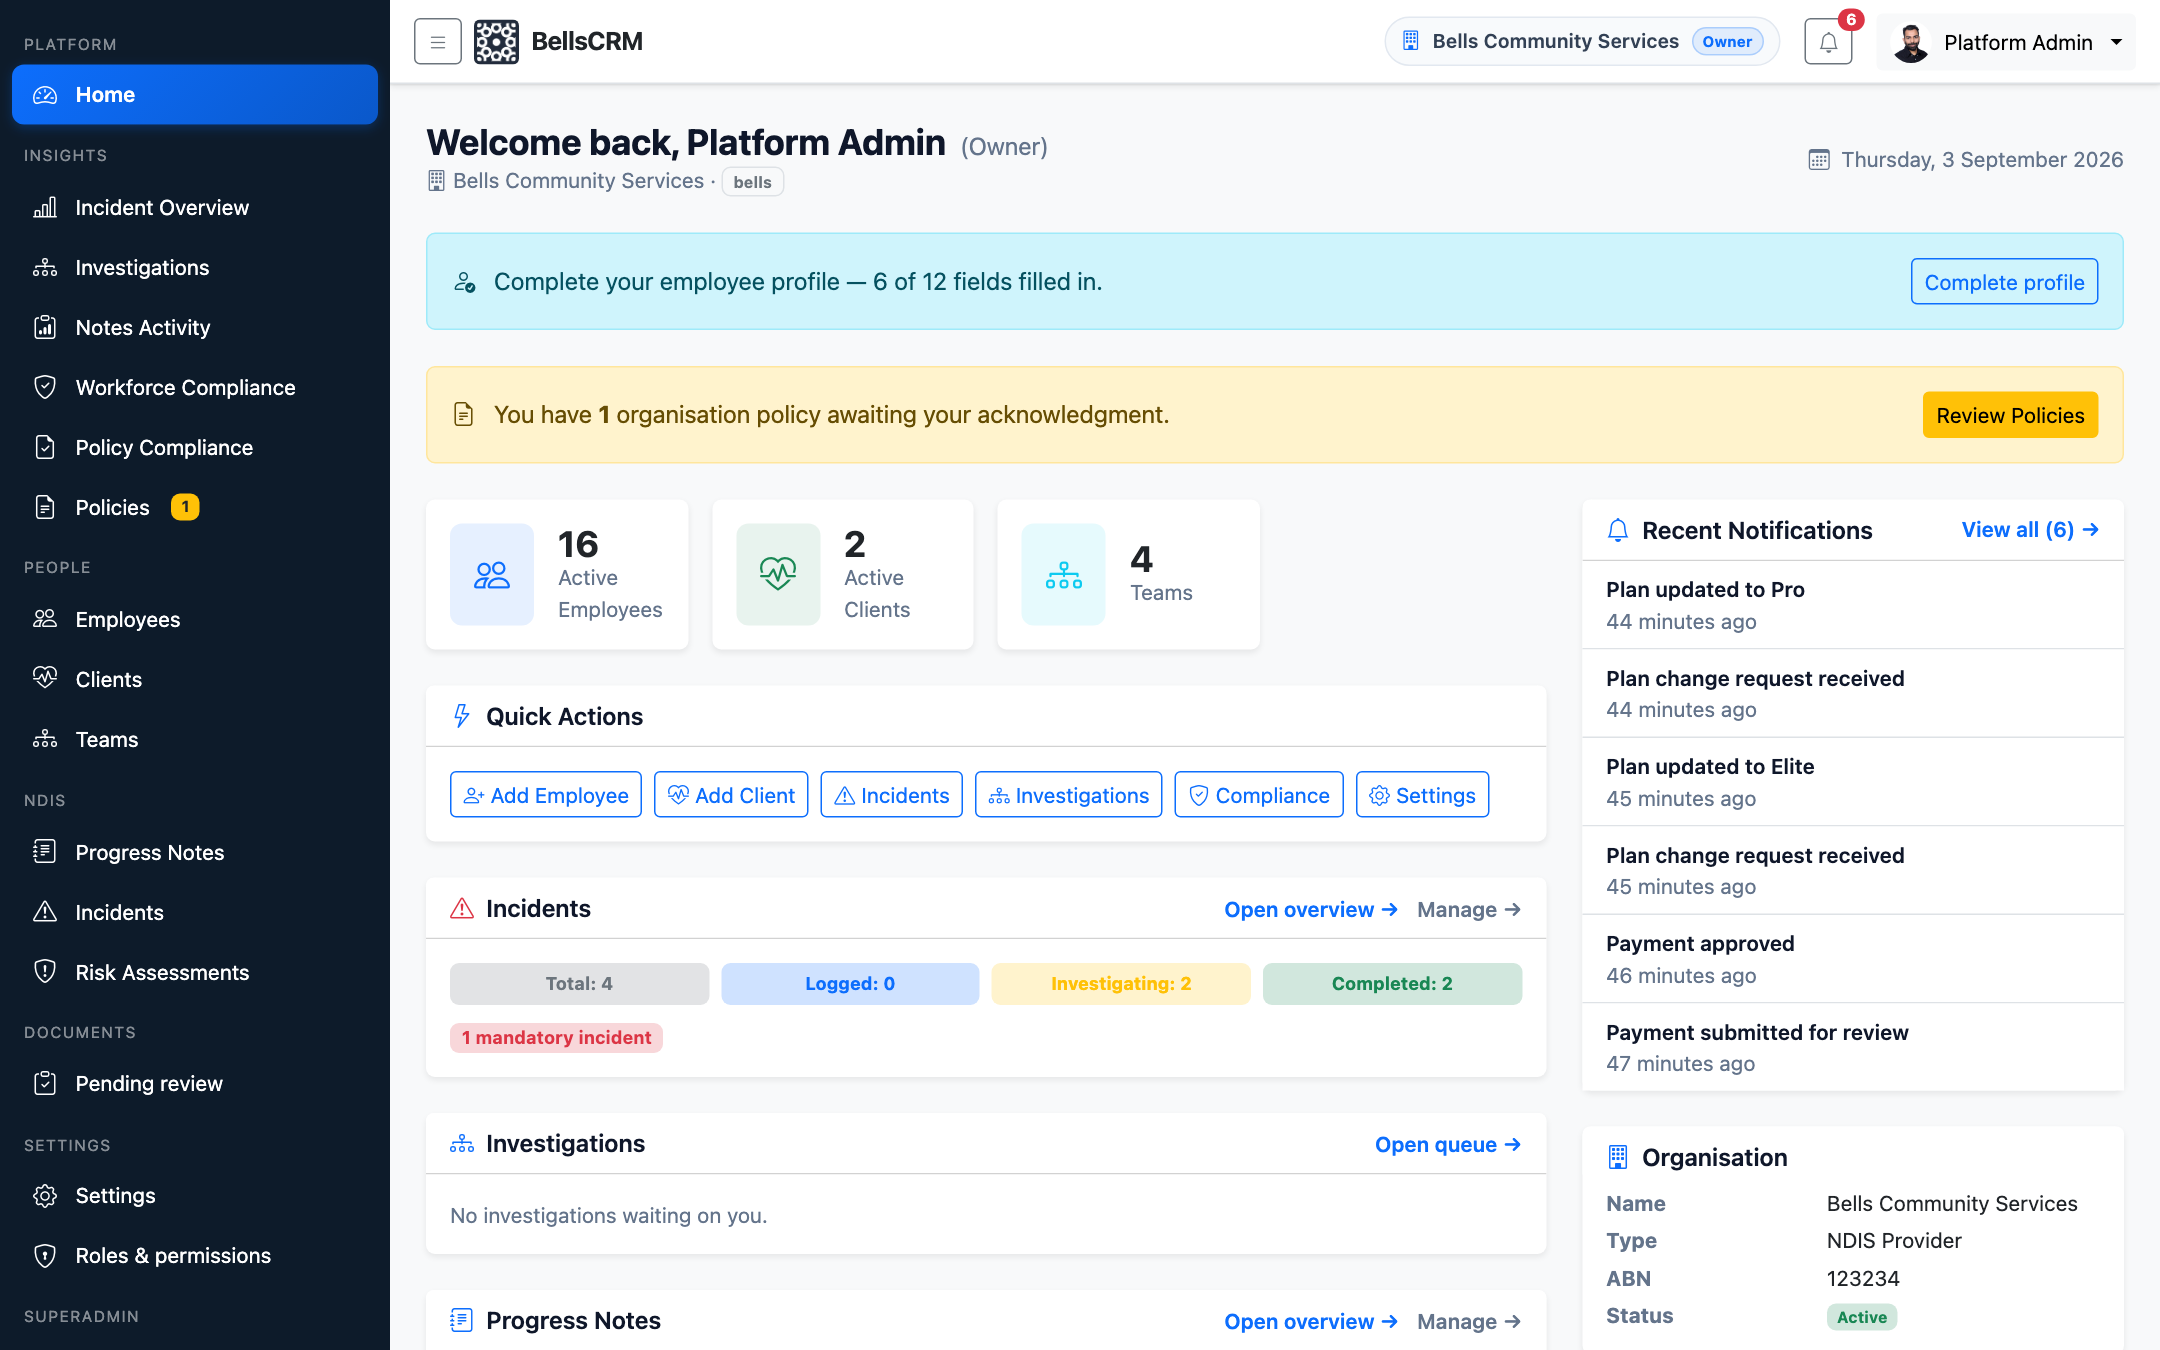Click the Active Employees card icon
The height and width of the screenshot is (1350, 2160).
point(492,575)
